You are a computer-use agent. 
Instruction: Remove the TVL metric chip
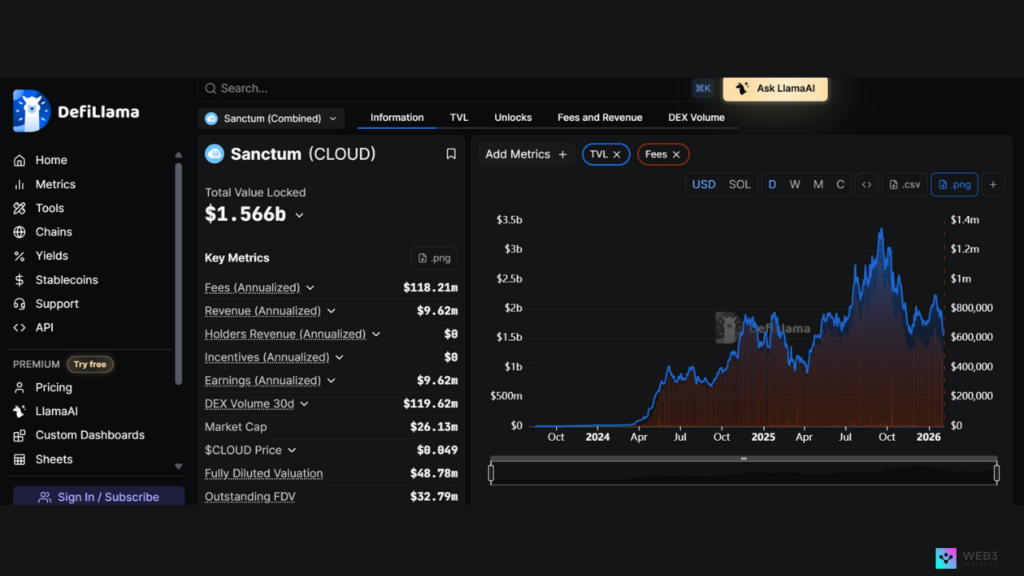tap(618, 154)
